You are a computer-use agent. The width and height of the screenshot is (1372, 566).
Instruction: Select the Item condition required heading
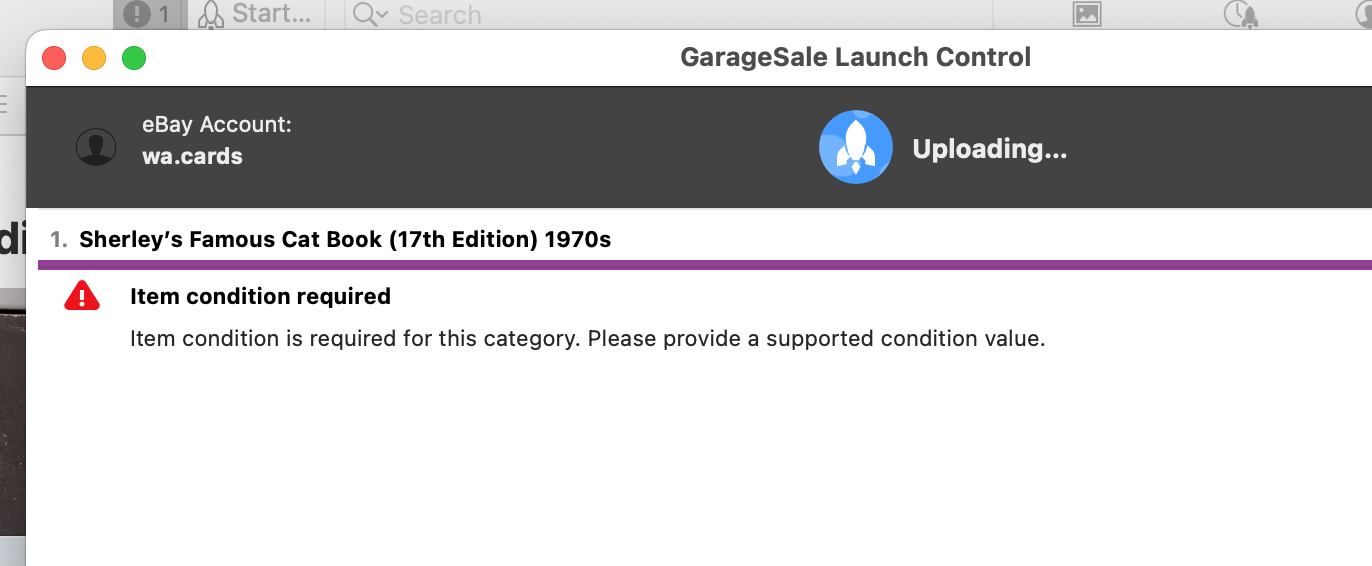click(x=260, y=296)
